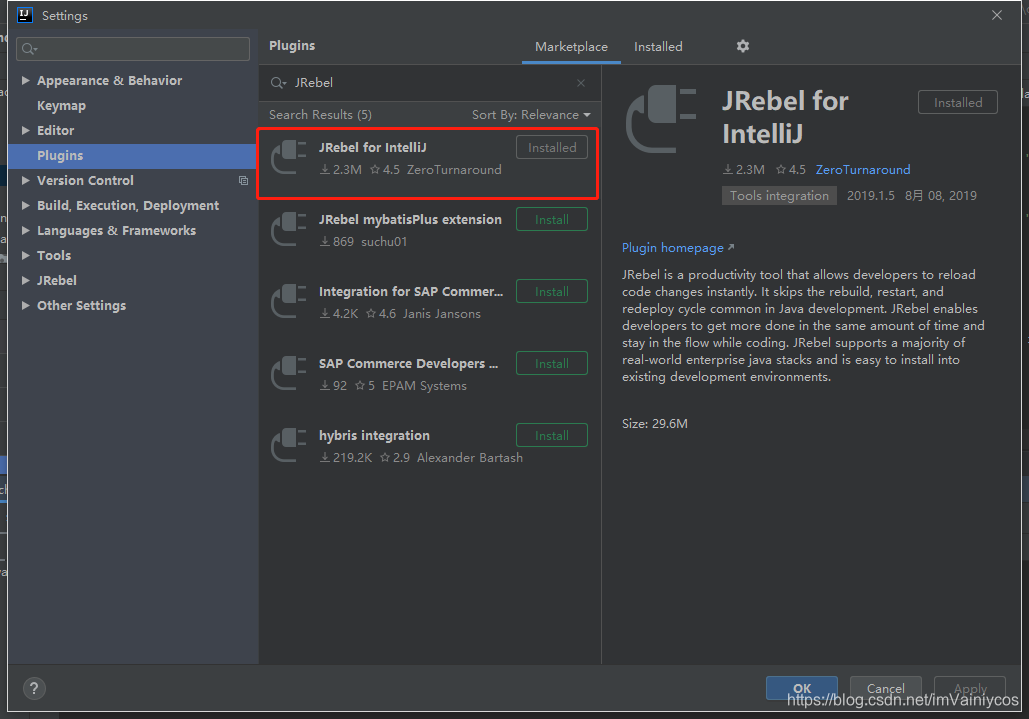Screen dimensions: 1029x719
Task: Click the hybris integration plugin icon
Action: coord(289,446)
